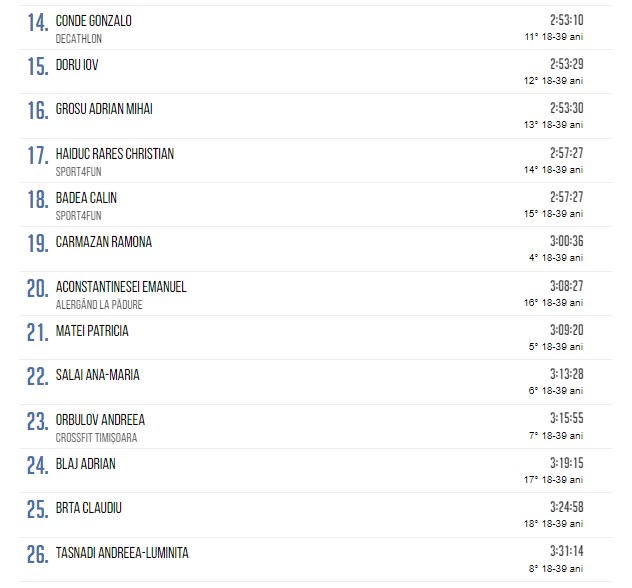Open HAIDUC RARES CHRISTIAN's result
The height and width of the screenshot is (588, 632).
115,154
